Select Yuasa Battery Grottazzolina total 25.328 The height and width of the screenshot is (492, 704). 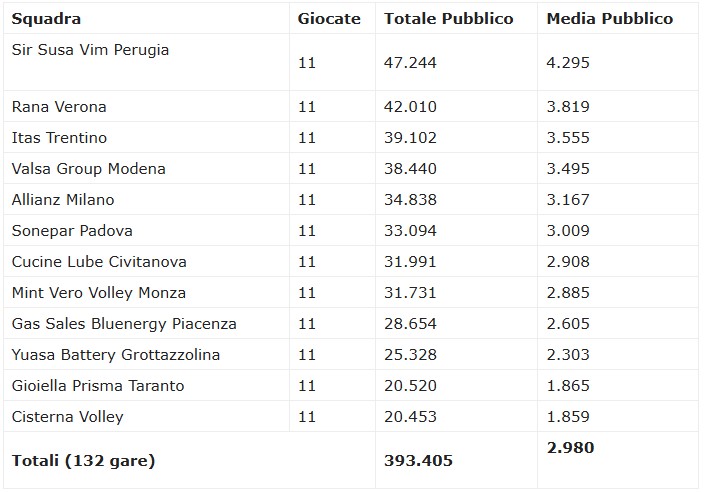[410, 355]
